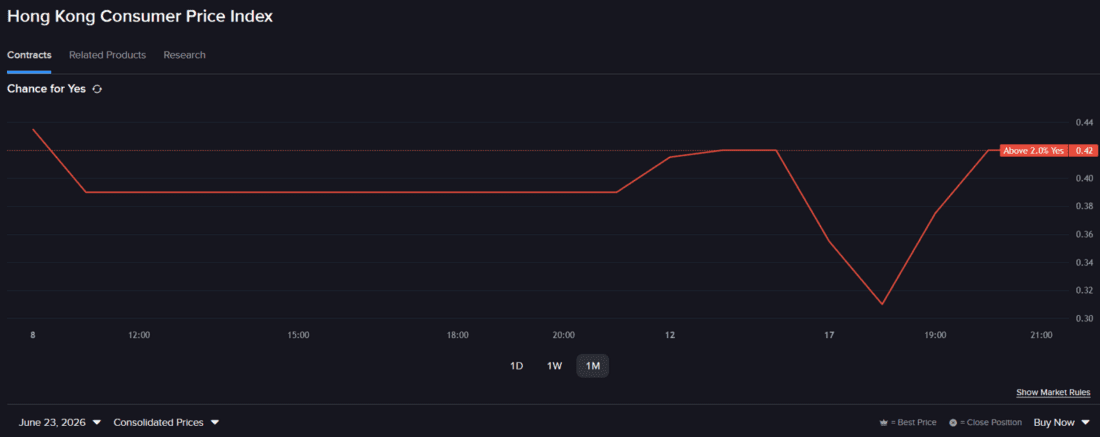Click the Above 2.0% Yes price label
1100x437 pixels.
coord(1033,150)
